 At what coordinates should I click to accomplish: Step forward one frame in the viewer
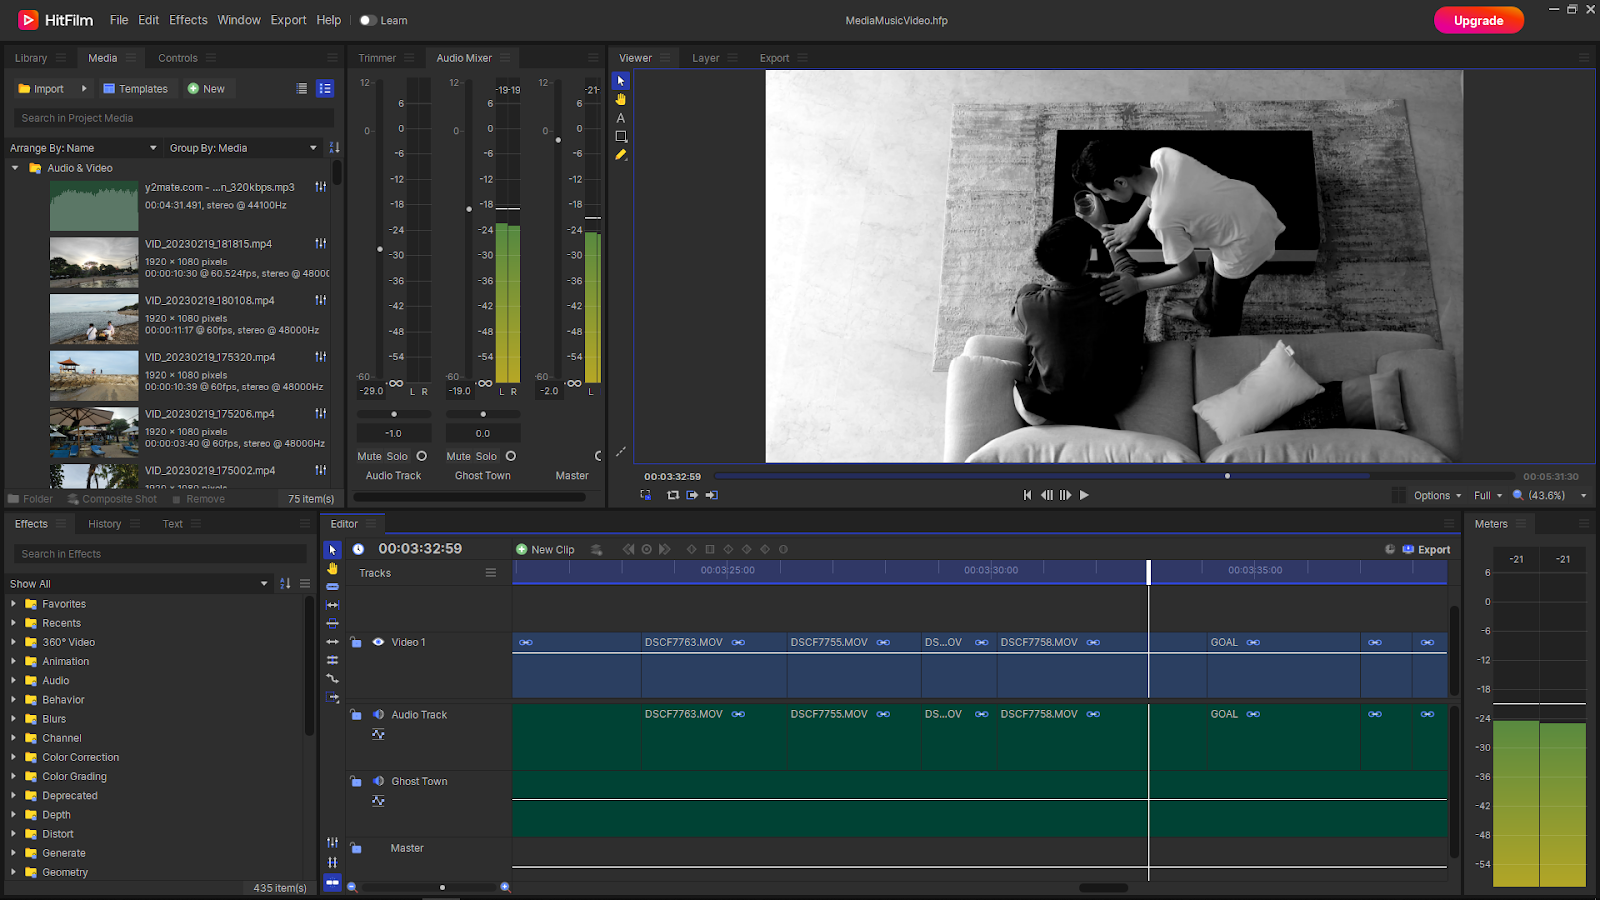pyautogui.click(x=1065, y=495)
